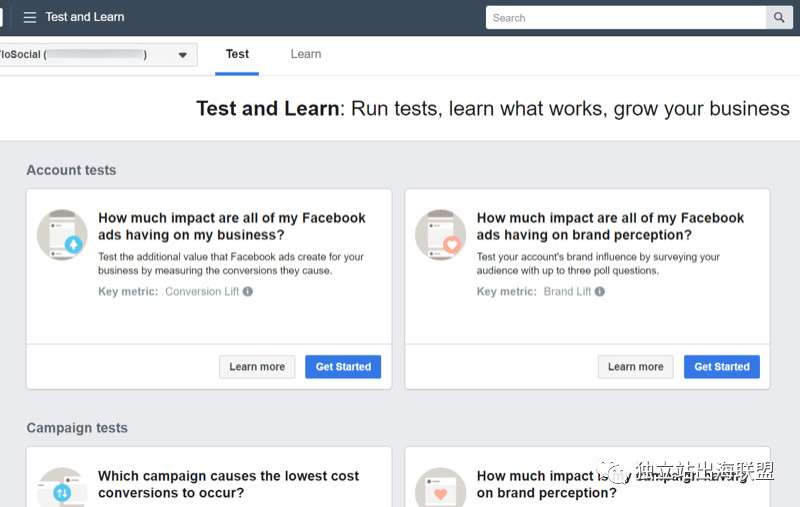The height and width of the screenshot is (507, 800).
Task: Click the Test and Learn header title
Action: [85, 17]
